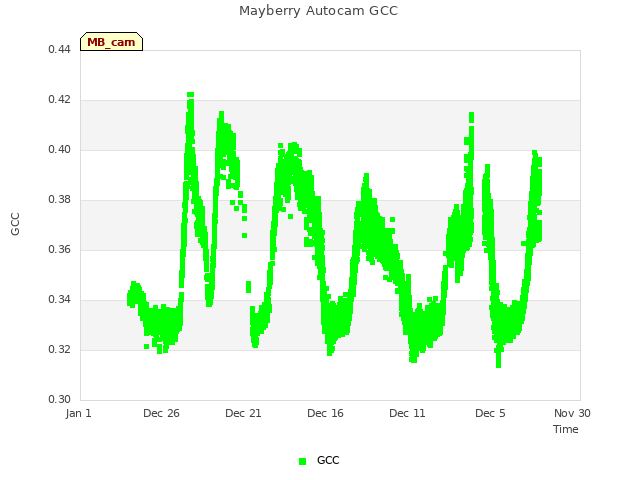The image size is (640, 480).
Task: Click the 0.34 y-axis value
Action: pyautogui.click(x=59, y=300)
